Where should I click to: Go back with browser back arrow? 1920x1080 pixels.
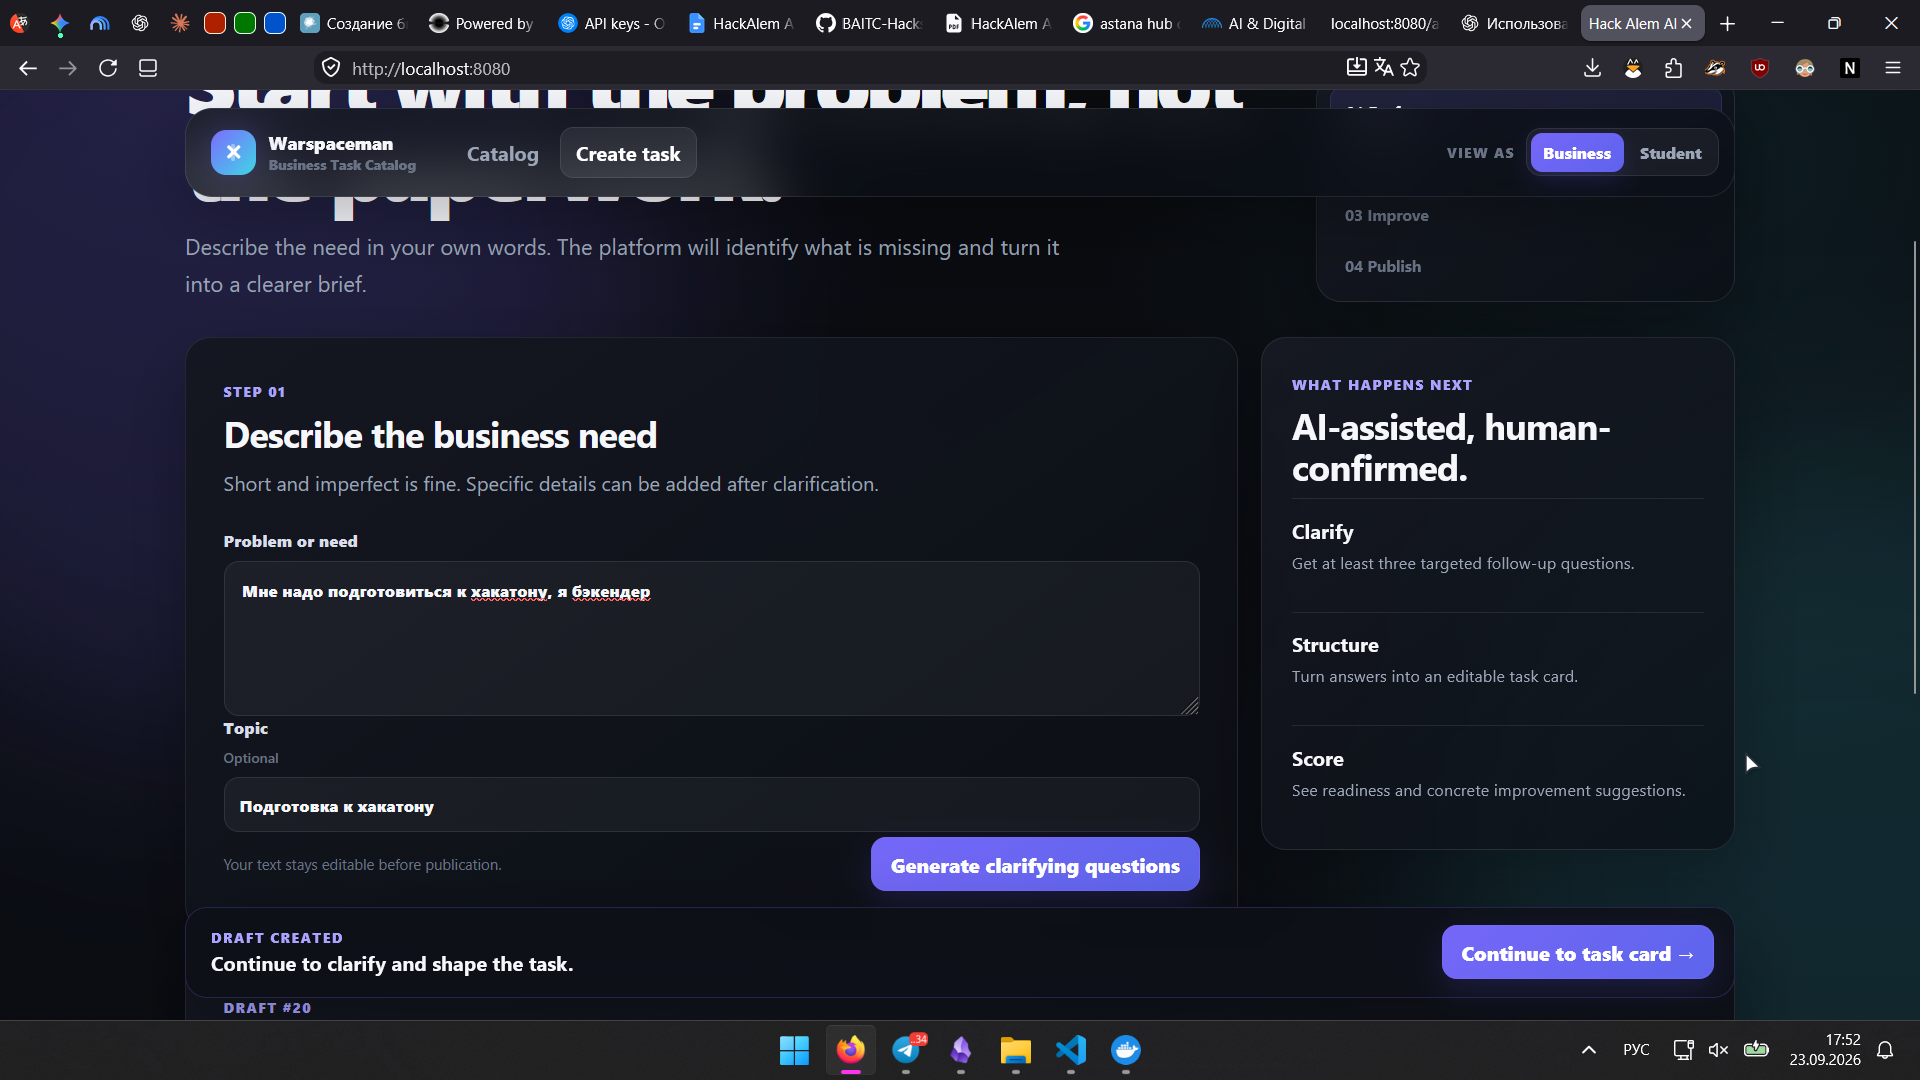pos(28,68)
